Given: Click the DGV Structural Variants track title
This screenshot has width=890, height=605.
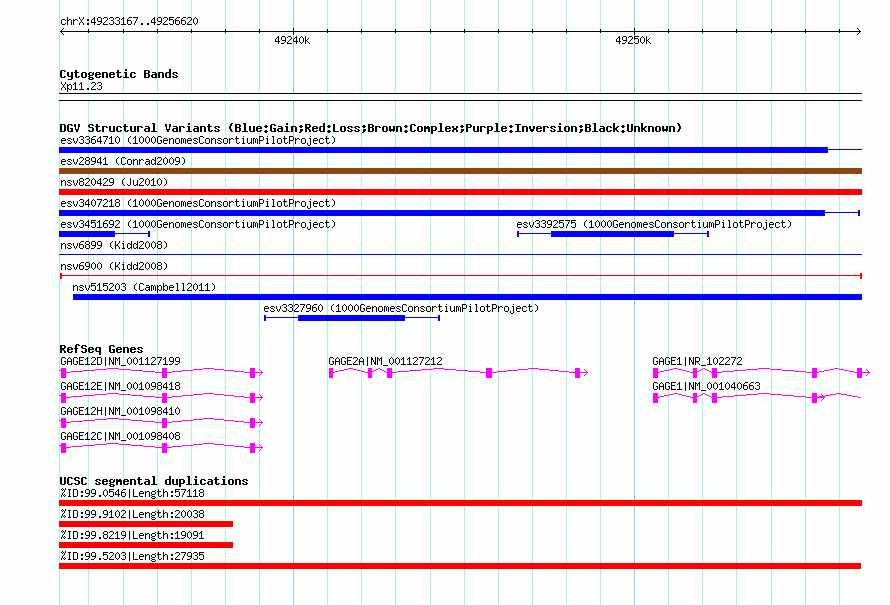Looking at the screenshot, I should click(371, 128).
